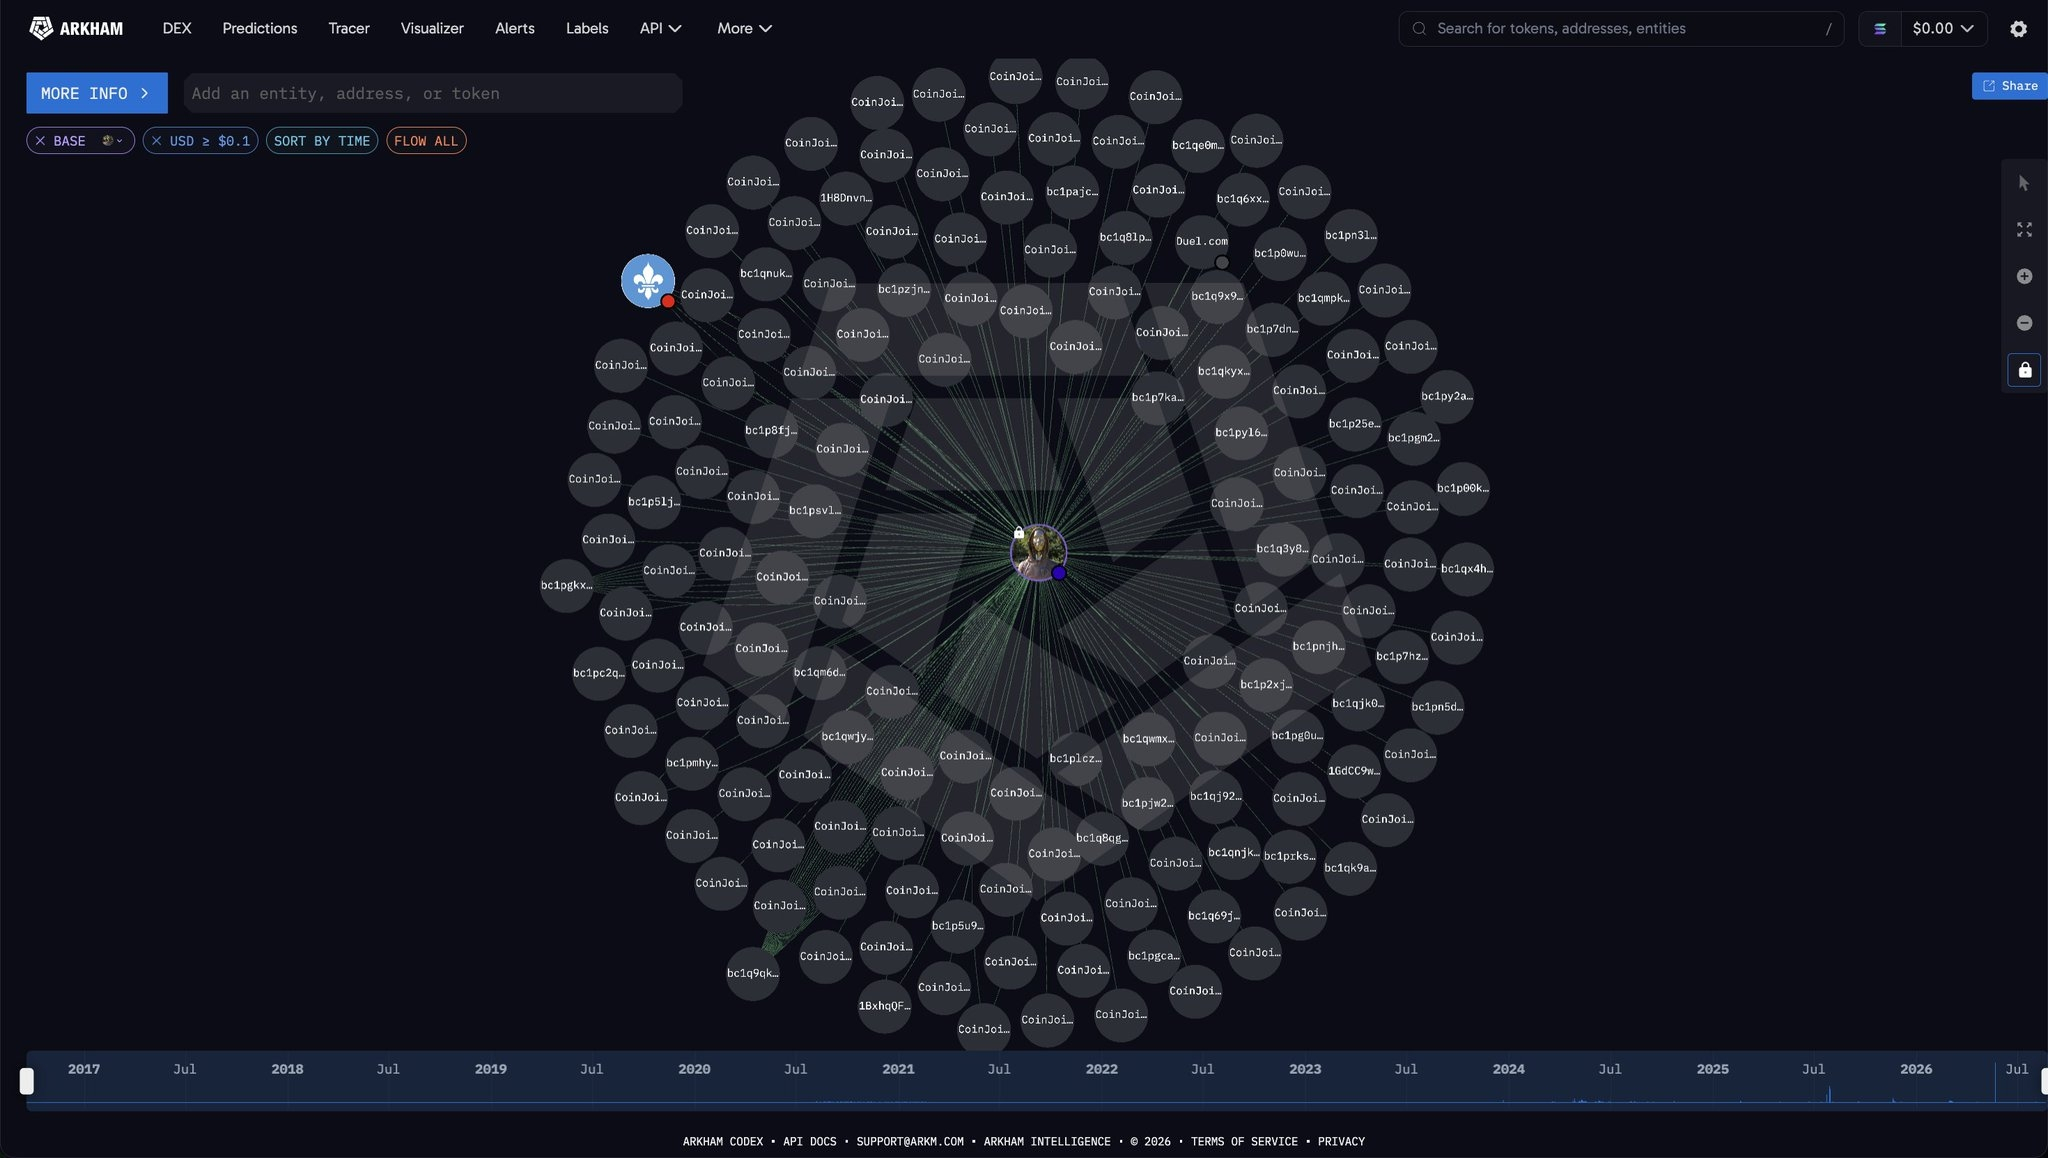
Task: Open the DEX page
Action: coord(177,28)
